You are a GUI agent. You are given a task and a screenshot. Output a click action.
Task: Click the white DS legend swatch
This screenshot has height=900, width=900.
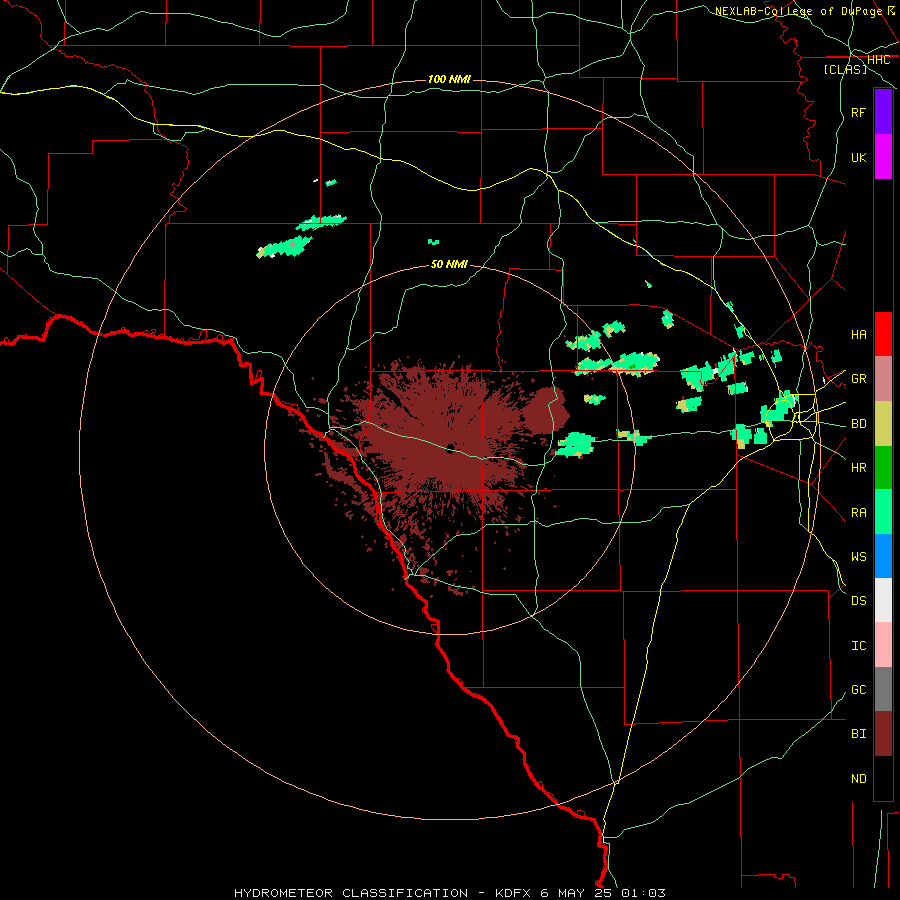tap(883, 600)
